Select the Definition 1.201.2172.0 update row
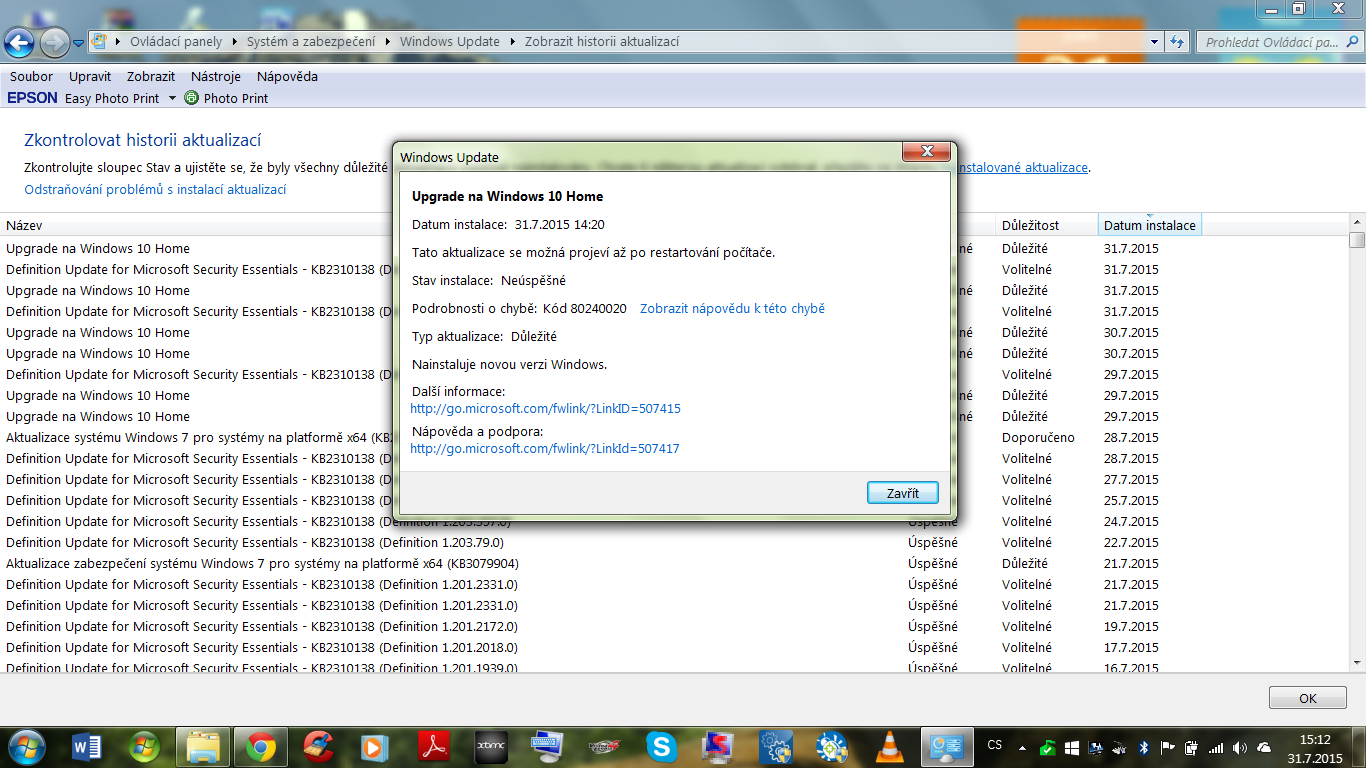This screenshot has width=1366, height=768. pos(673,626)
